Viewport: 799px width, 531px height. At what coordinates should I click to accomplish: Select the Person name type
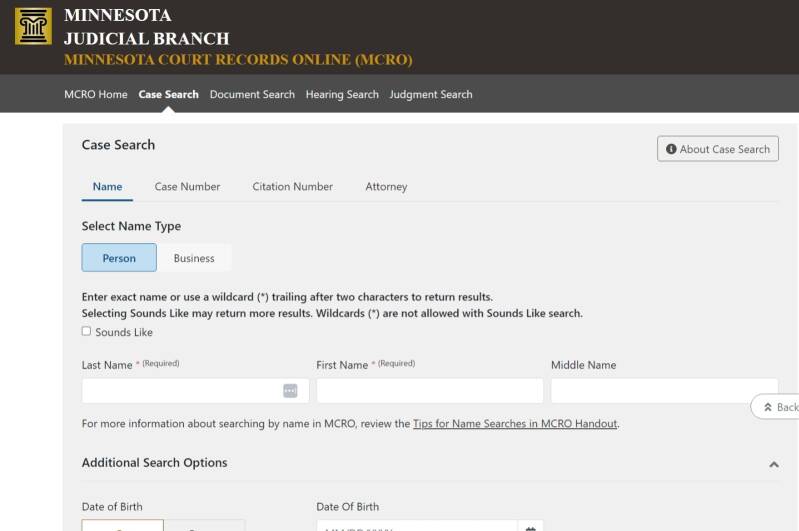[x=119, y=258]
